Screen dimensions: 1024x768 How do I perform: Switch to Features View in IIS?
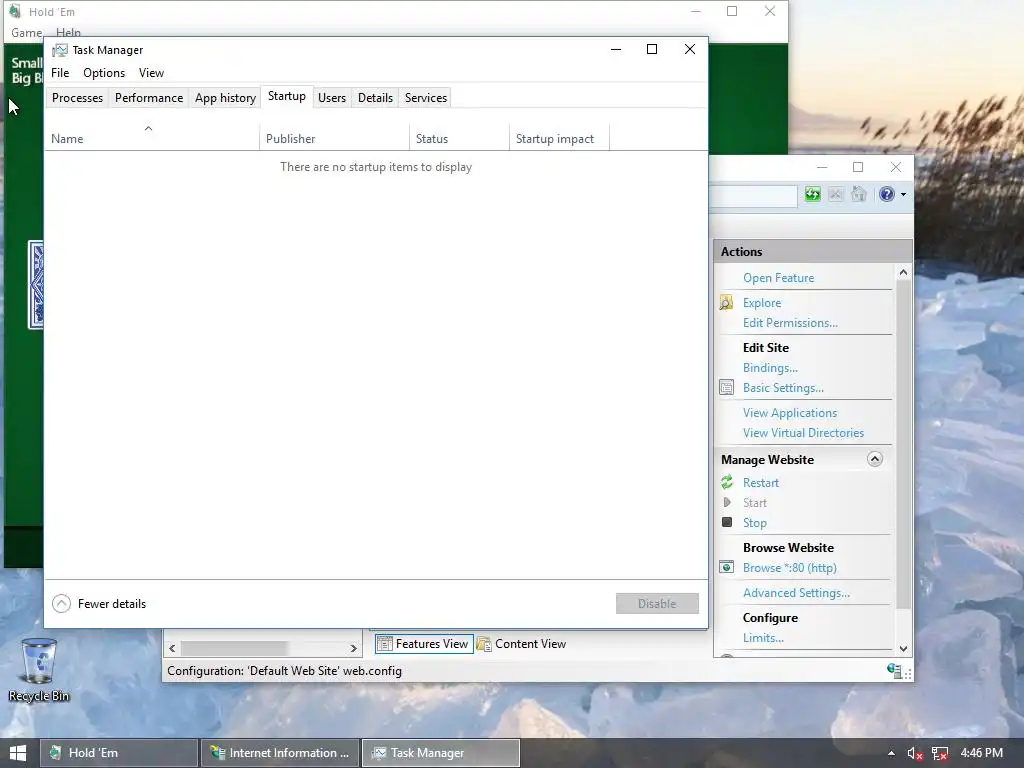424,644
